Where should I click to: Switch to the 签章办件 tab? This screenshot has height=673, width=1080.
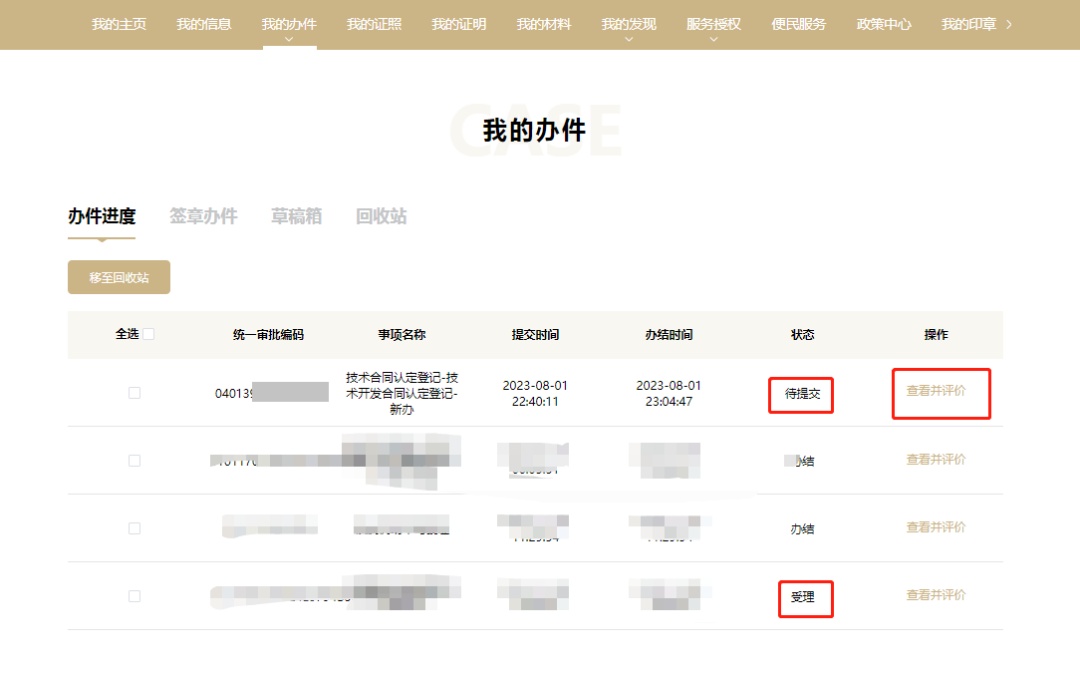[203, 215]
